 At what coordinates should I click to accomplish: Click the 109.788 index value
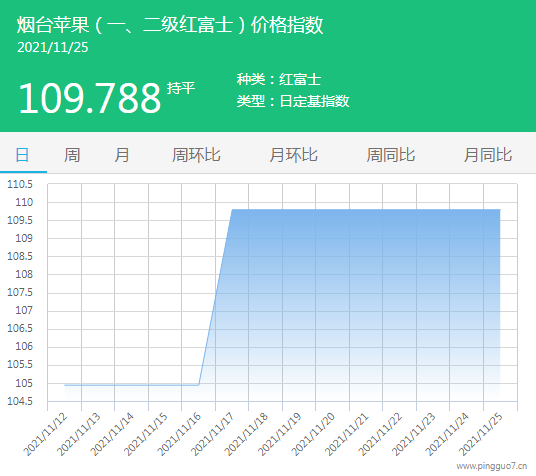coord(90,98)
